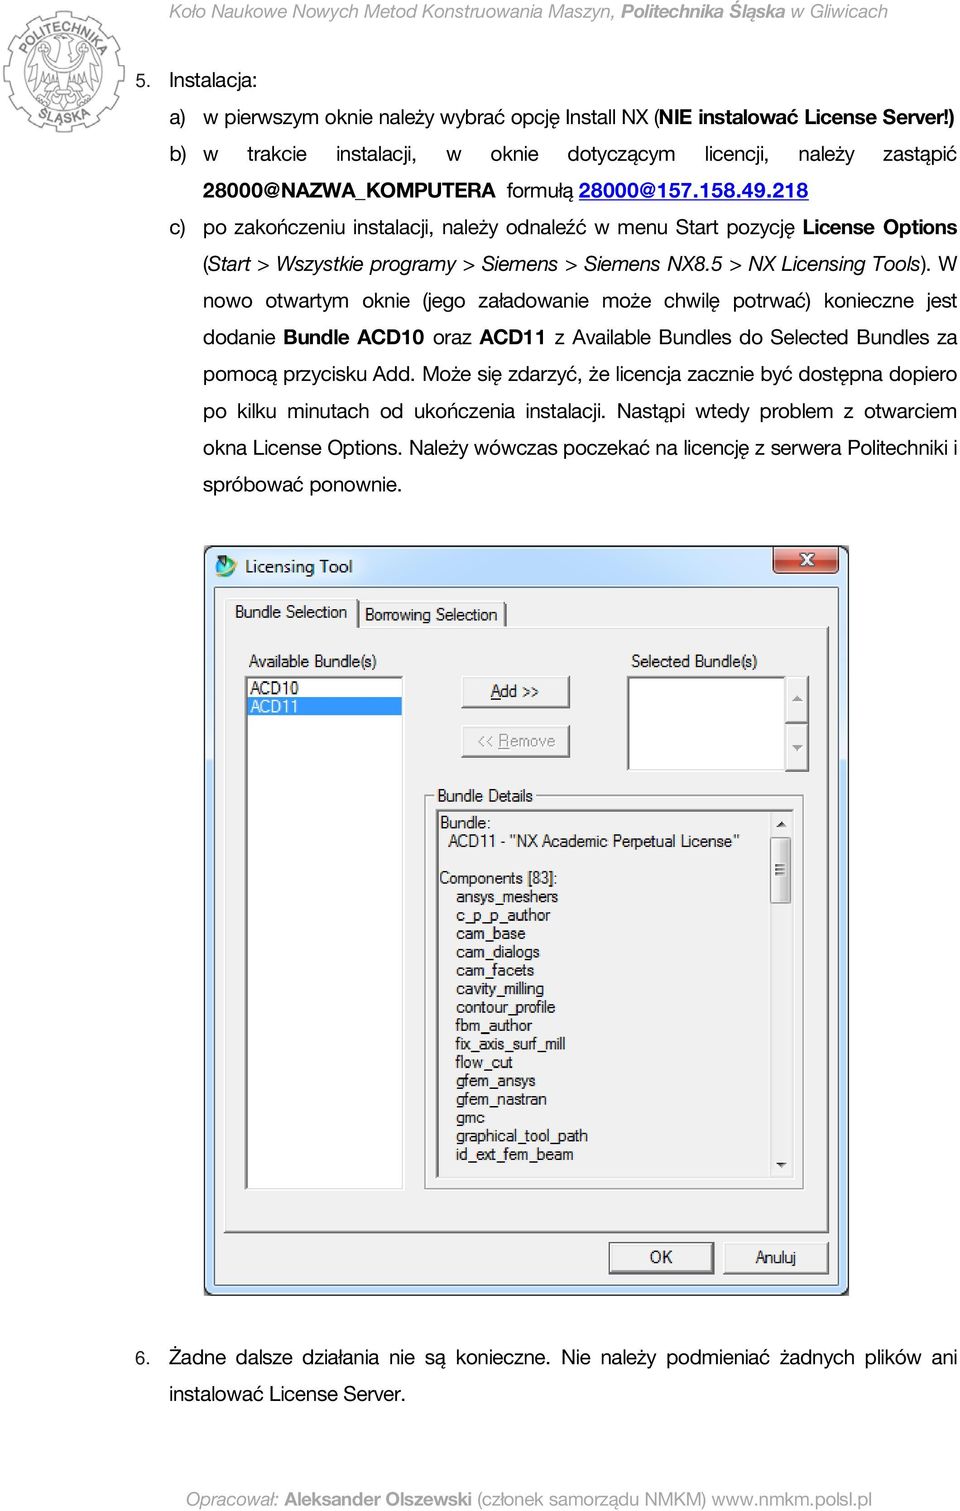Click the << Remove button
960x1511 pixels.
[x=515, y=741]
